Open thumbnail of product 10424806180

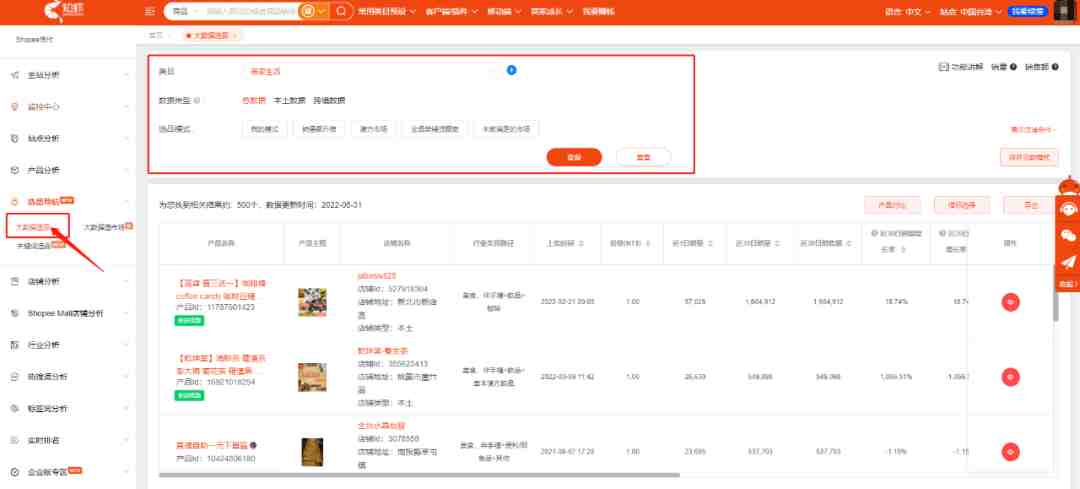point(312,452)
